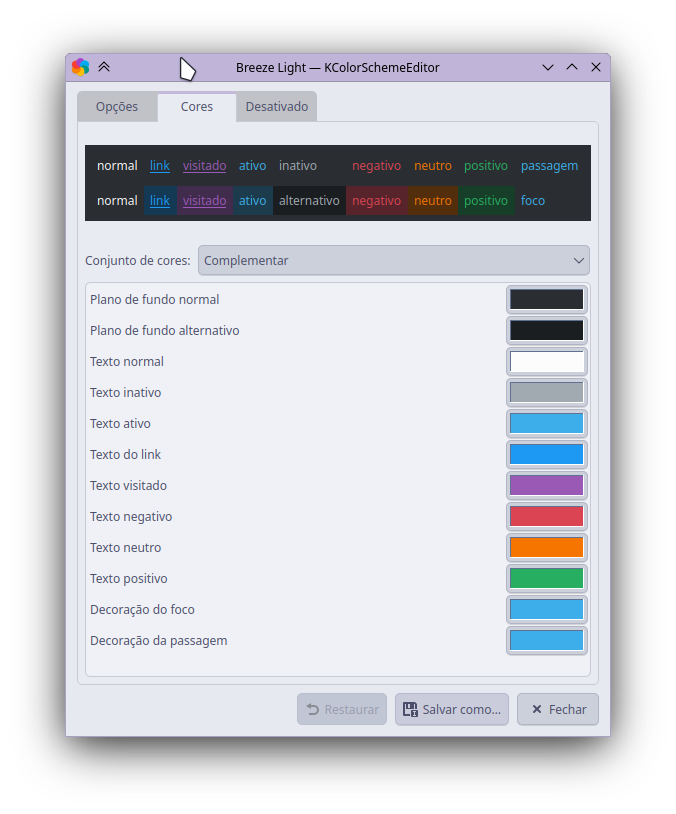
Task: Click the highlighted 'link' in bottom preview row
Action: tap(160, 200)
